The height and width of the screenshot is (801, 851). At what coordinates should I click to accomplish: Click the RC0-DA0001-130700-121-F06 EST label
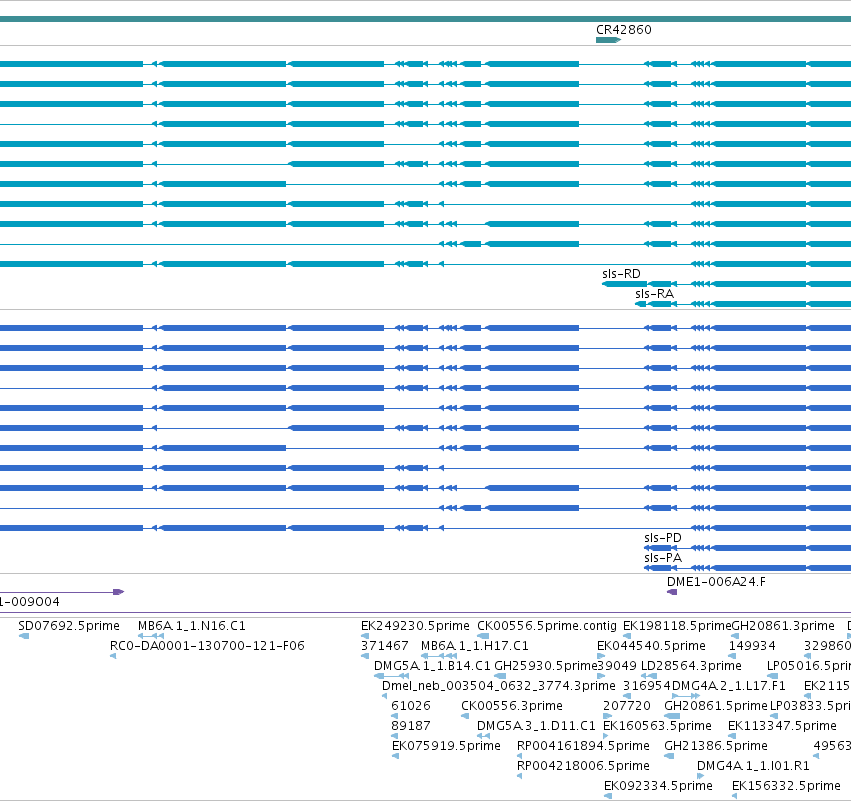207,646
